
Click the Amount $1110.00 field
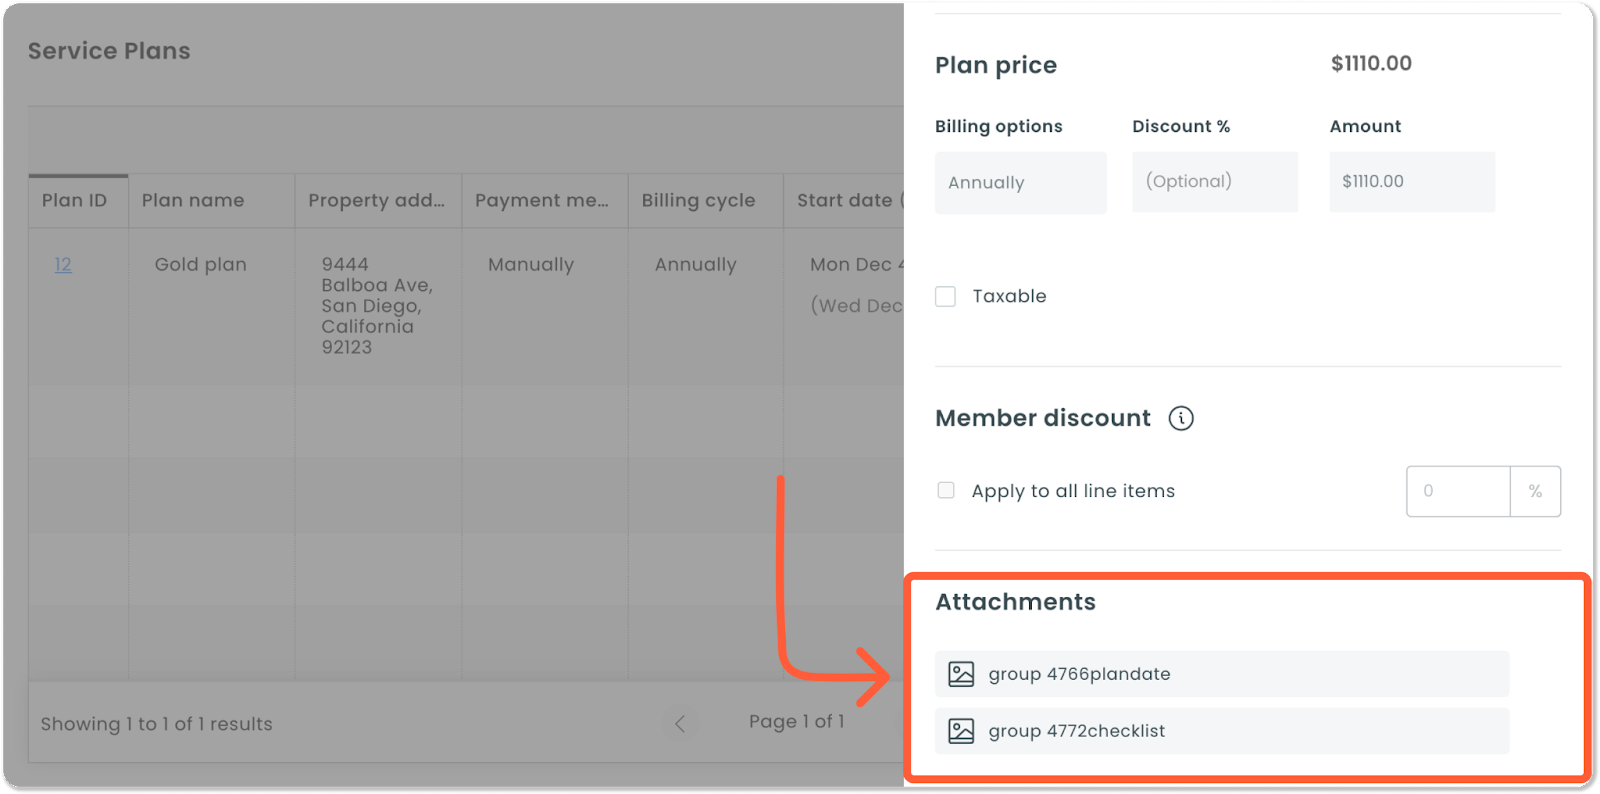[x=1412, y=182]
